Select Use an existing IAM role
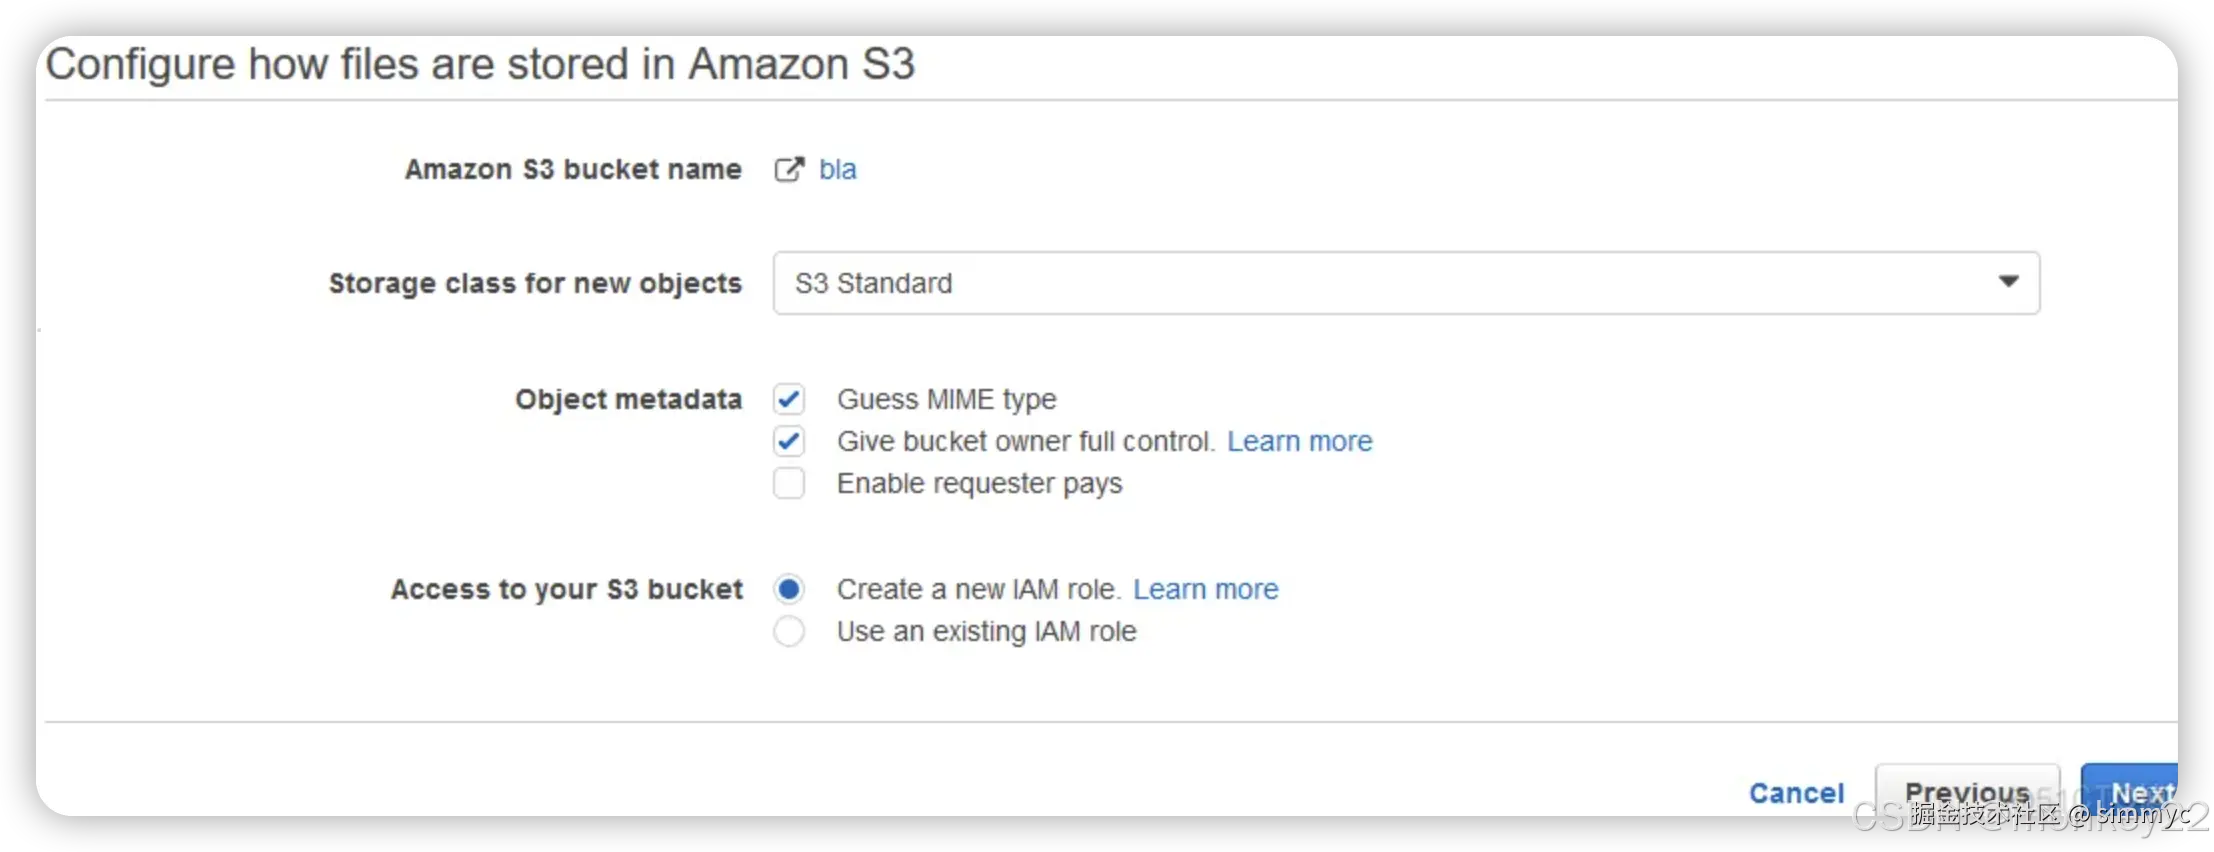 pyautogui.click(x=789, y=632)
